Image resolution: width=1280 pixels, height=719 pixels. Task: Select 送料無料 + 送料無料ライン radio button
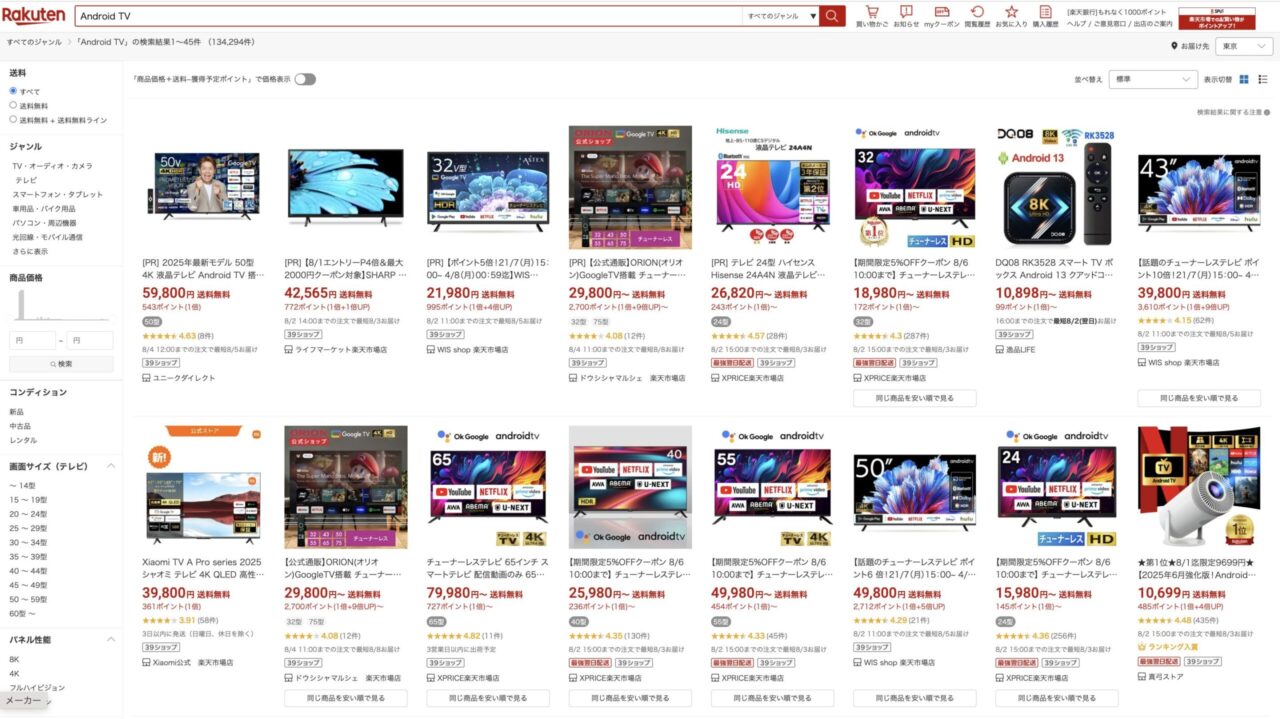point(14,119)
